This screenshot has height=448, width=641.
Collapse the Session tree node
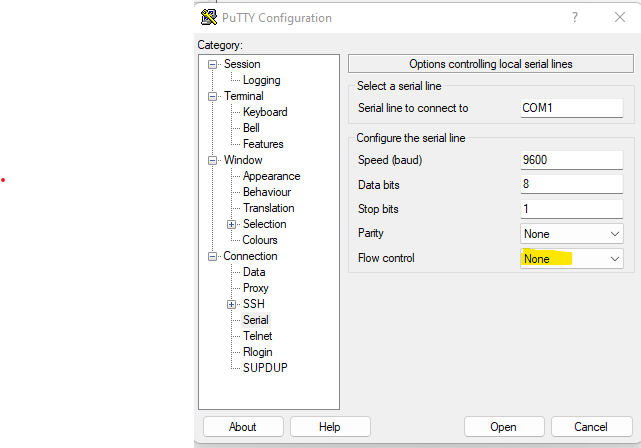pyautogui.click(x=213, y=64)
